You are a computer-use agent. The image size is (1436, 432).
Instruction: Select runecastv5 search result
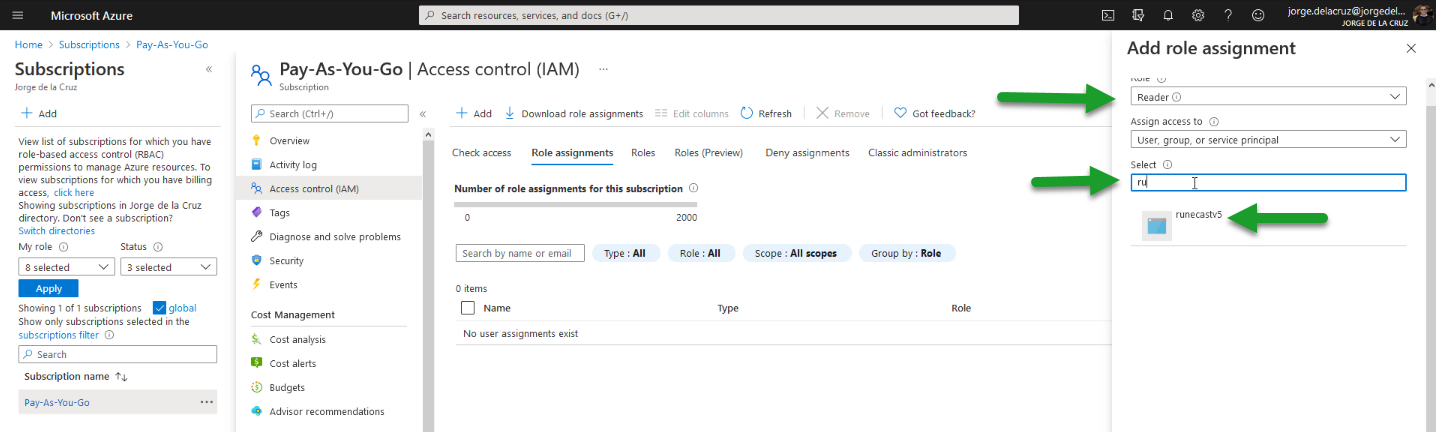(1268, 225)
